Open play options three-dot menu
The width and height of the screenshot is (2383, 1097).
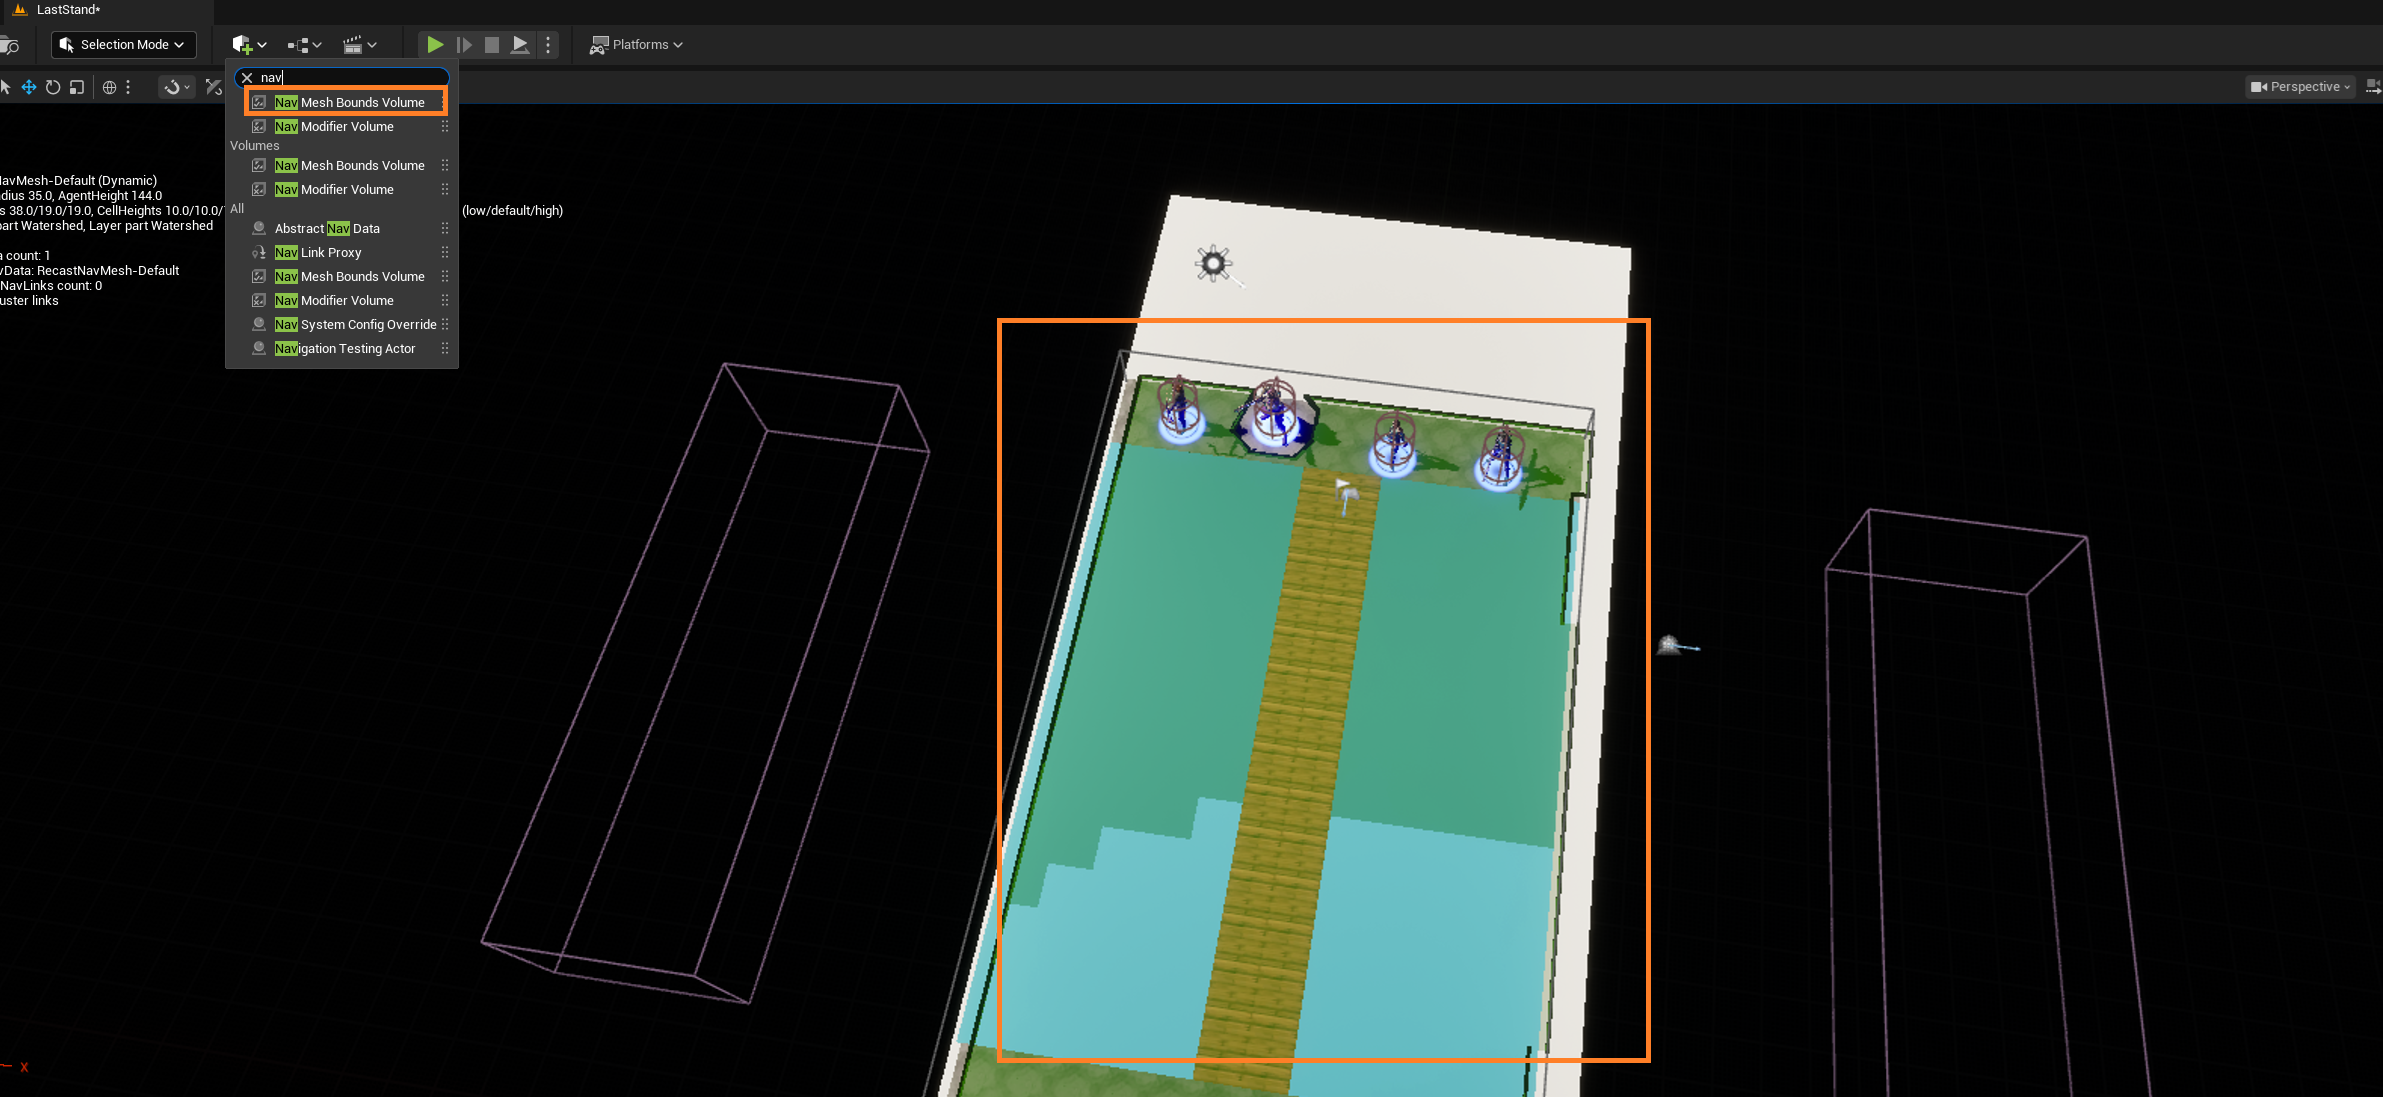tap(548, 45)
